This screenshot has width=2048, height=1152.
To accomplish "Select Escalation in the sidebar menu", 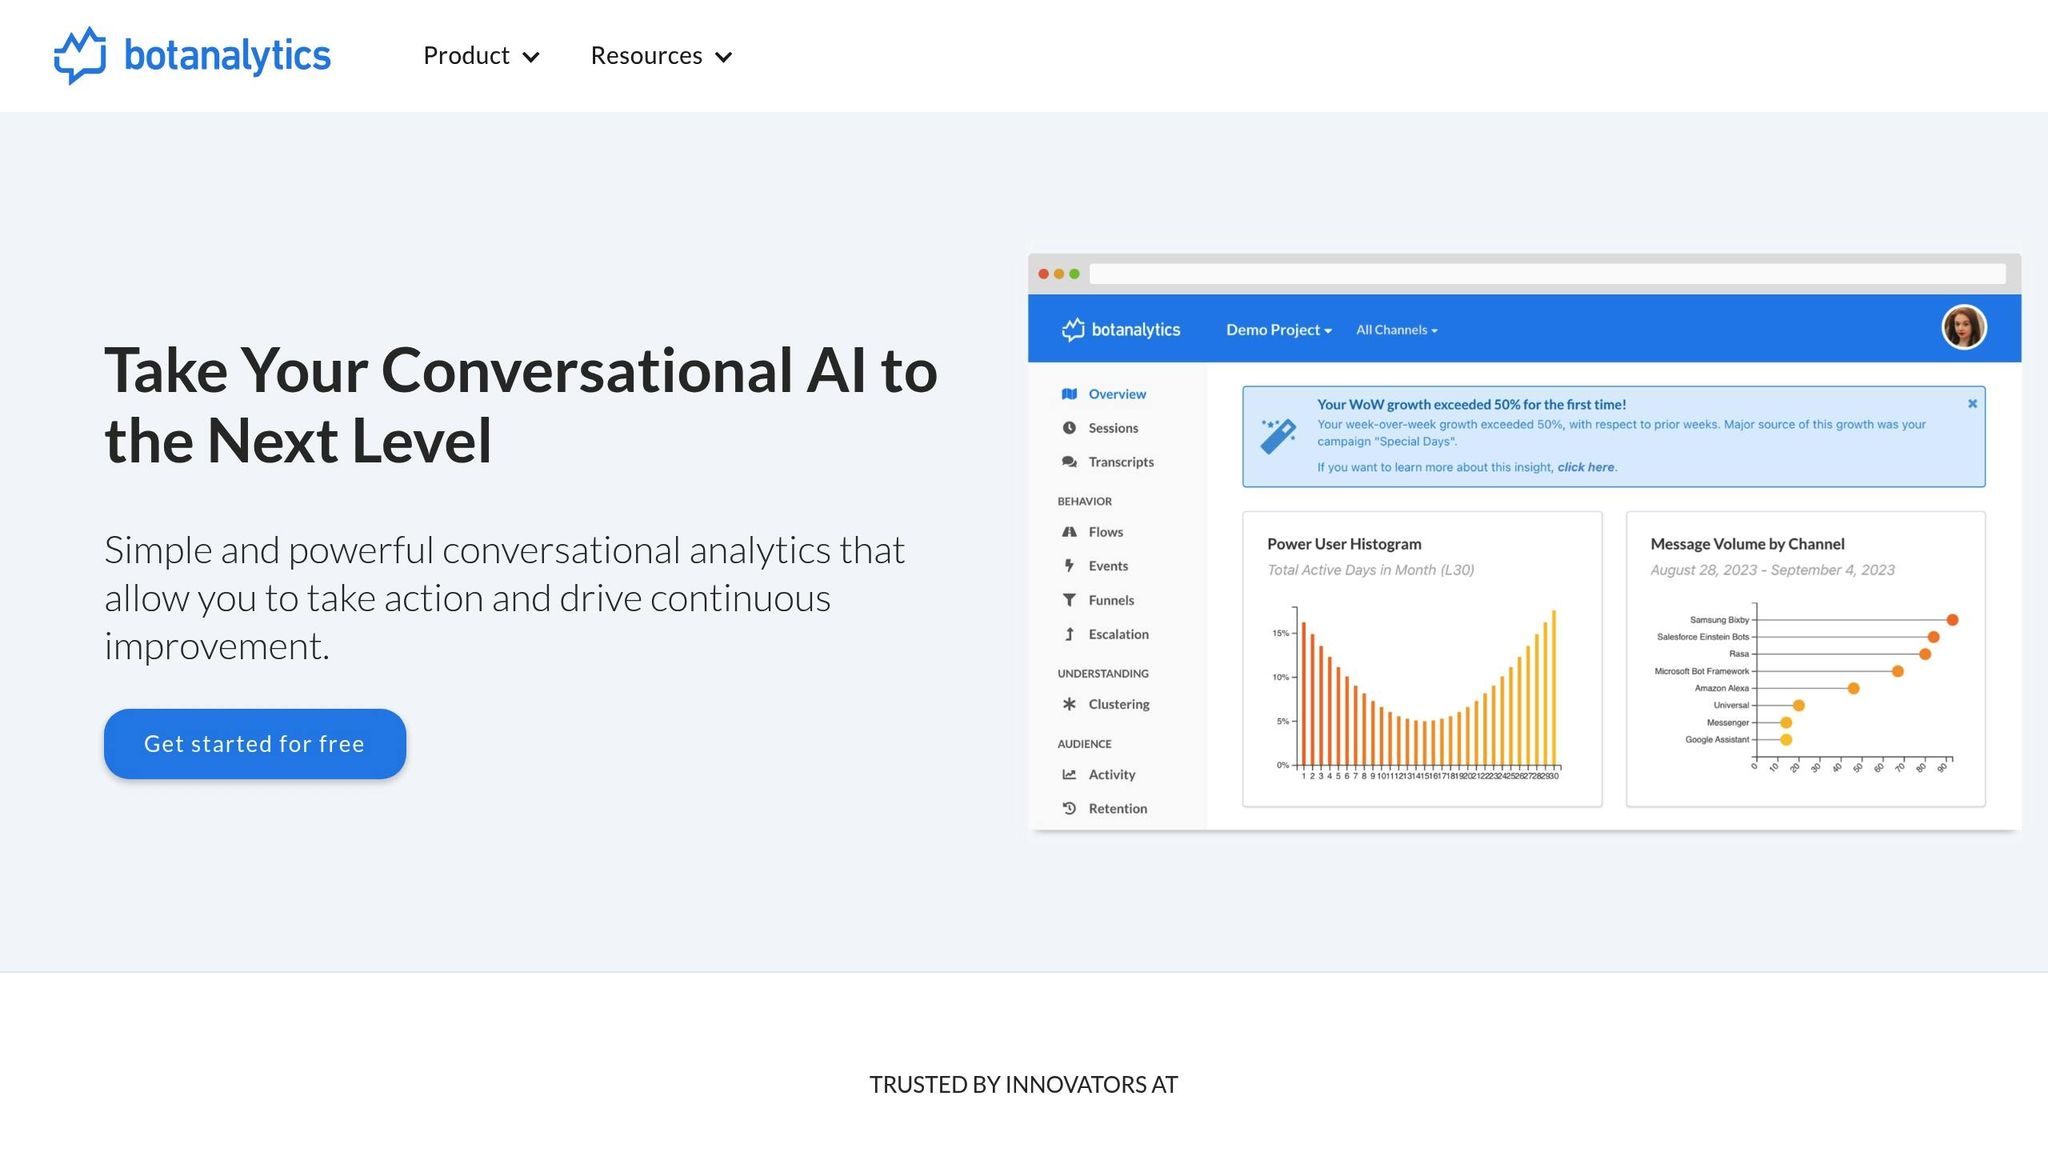I will (x=1117, y=634).
